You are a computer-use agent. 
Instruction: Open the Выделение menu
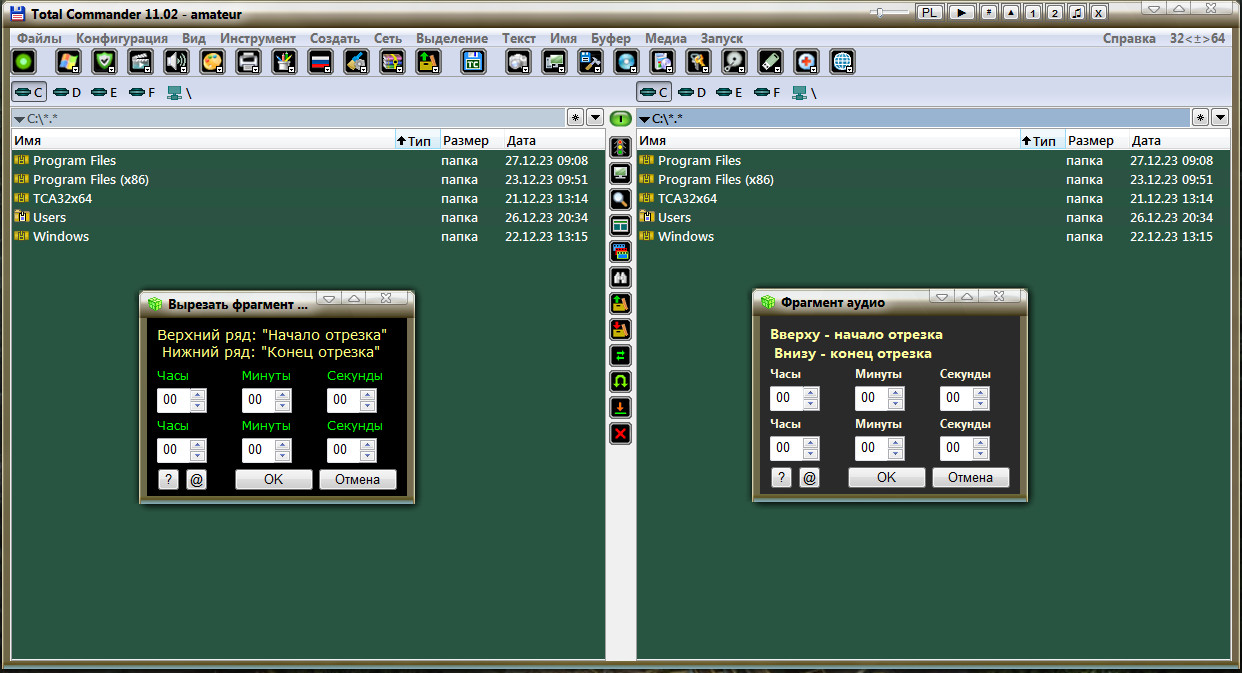point(452,38)
